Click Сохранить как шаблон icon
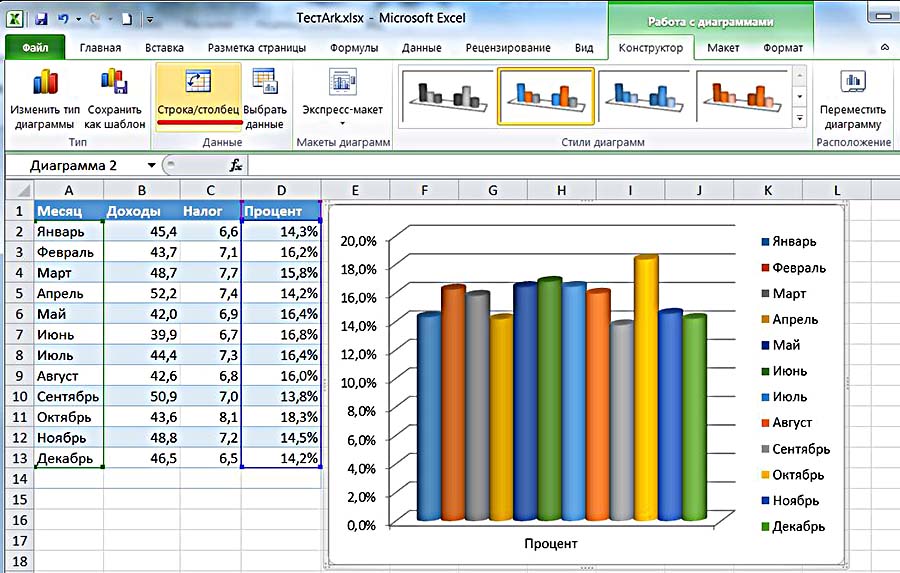Screen dimensions: 900x573 click(116, 85)
